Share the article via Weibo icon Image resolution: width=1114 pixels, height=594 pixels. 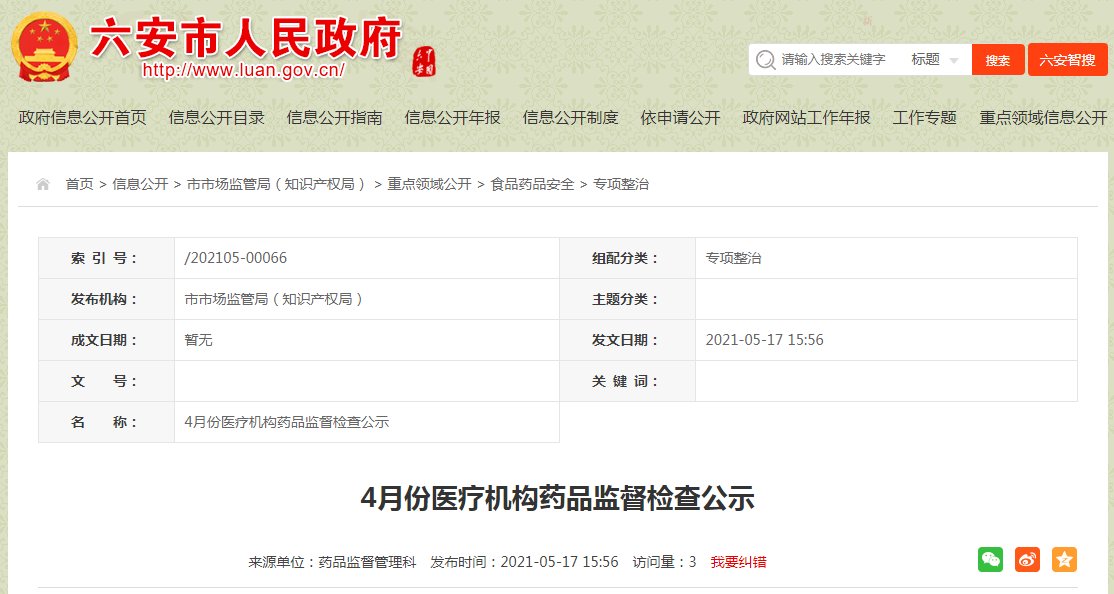[1027, 560]
